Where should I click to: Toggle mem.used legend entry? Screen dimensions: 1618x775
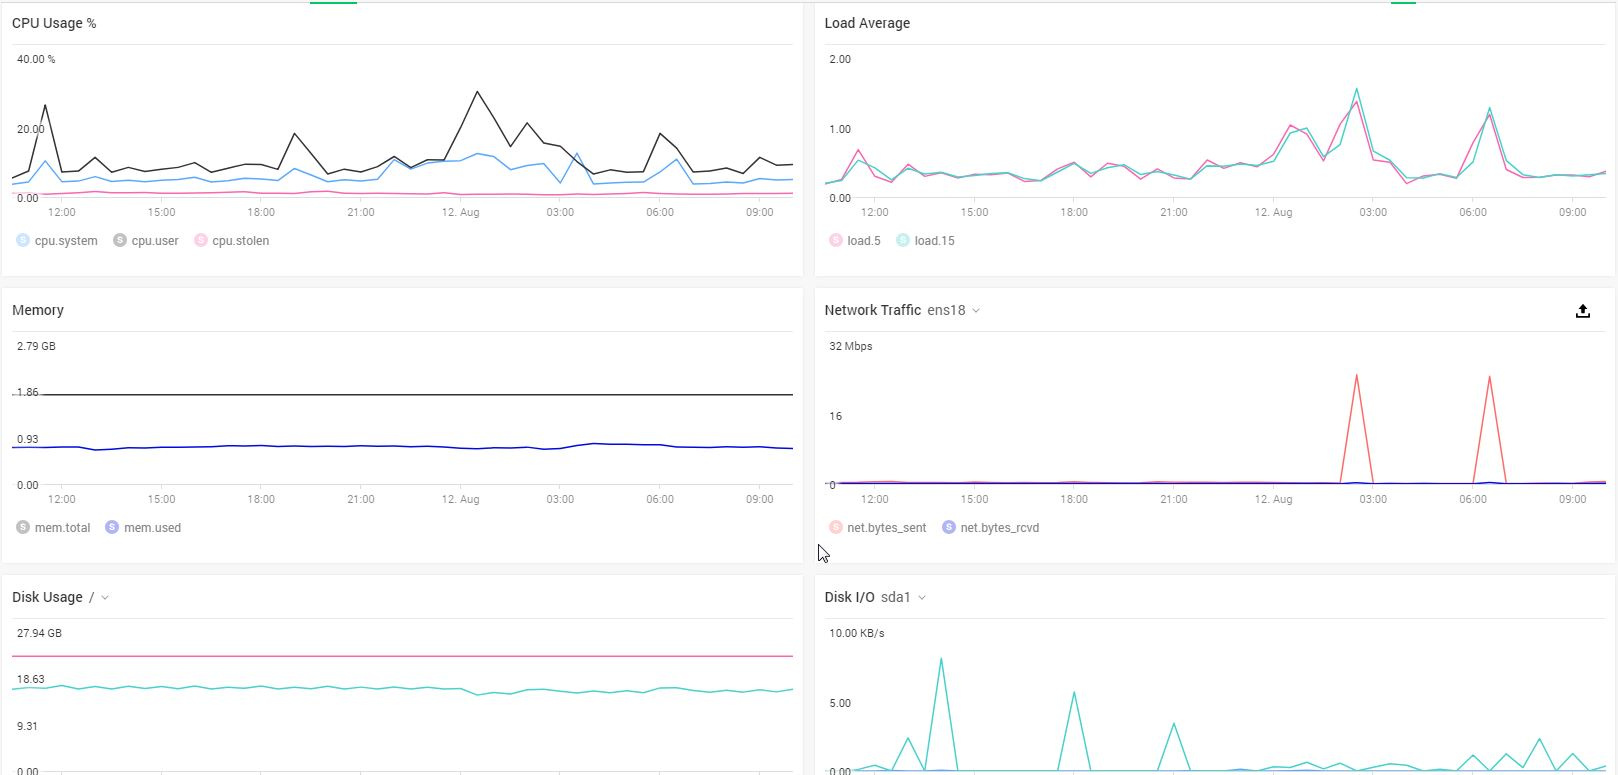143,528
